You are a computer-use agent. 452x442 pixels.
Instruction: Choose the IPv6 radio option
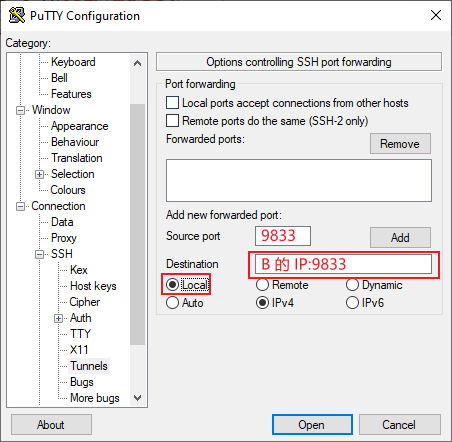tap(352, 303)
